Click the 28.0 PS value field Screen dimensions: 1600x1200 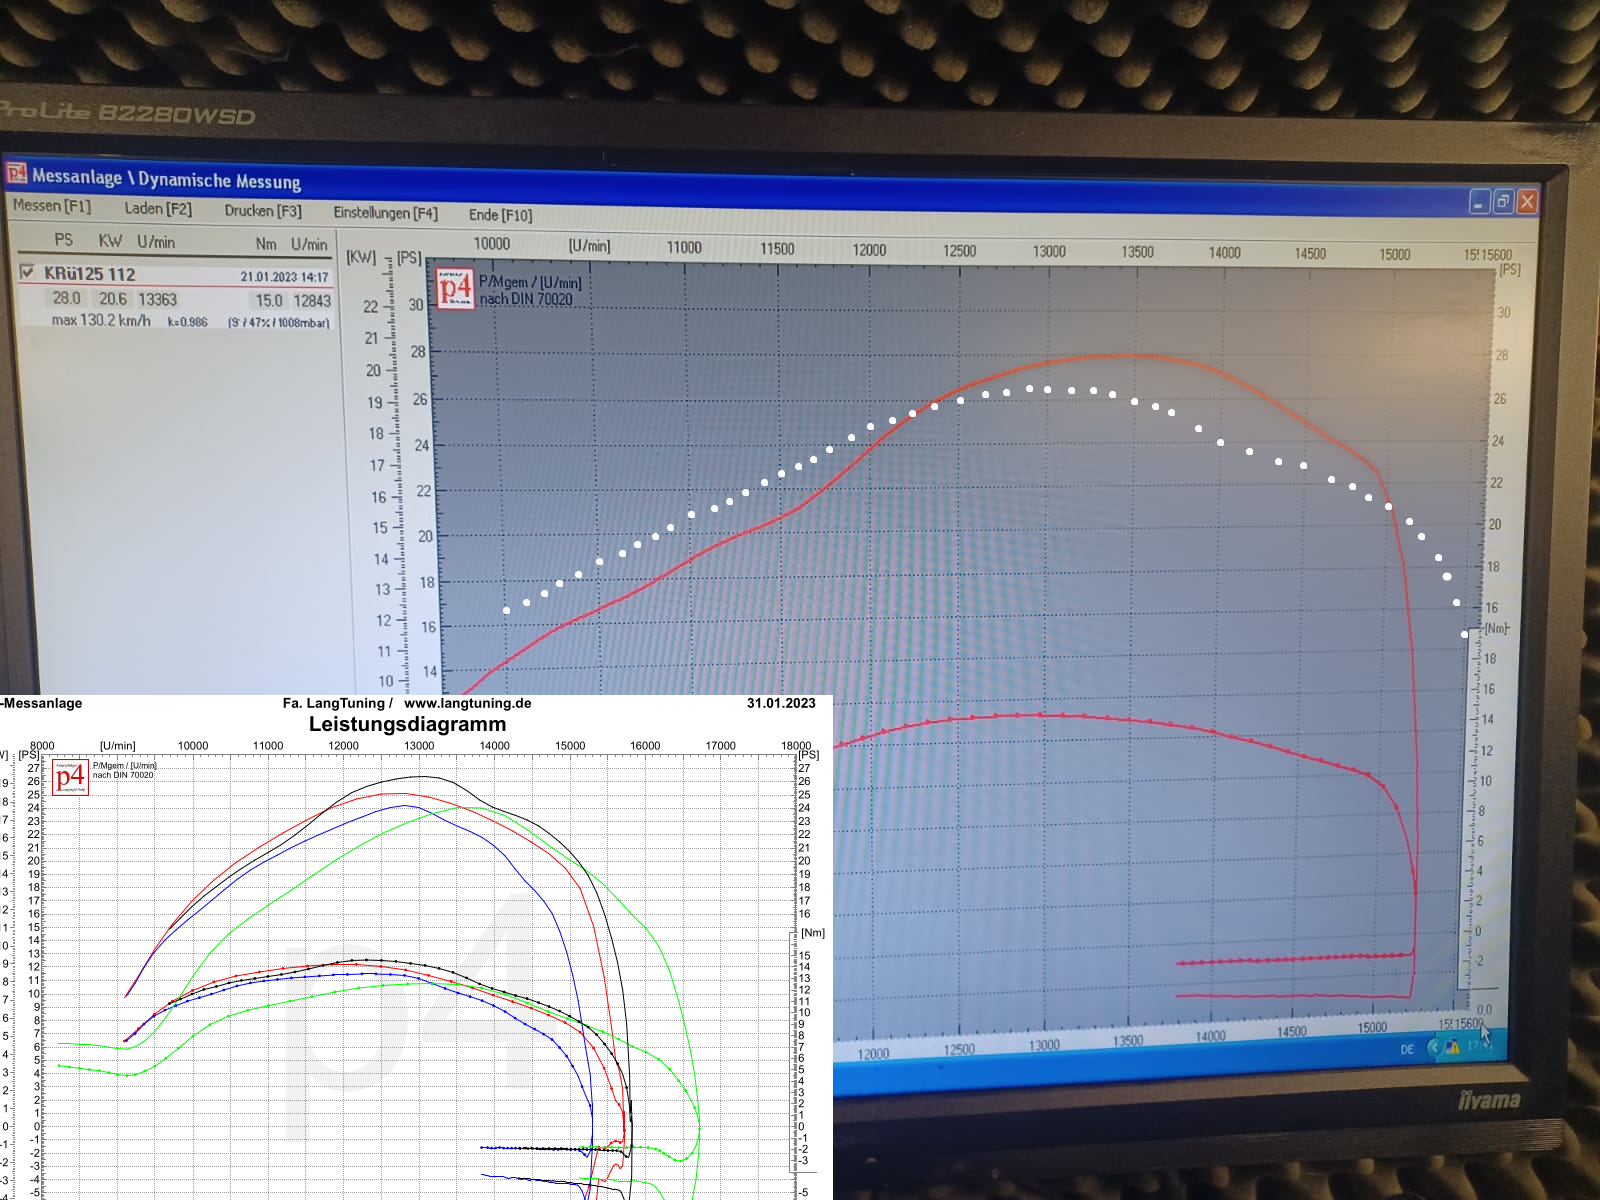[66, 298]
